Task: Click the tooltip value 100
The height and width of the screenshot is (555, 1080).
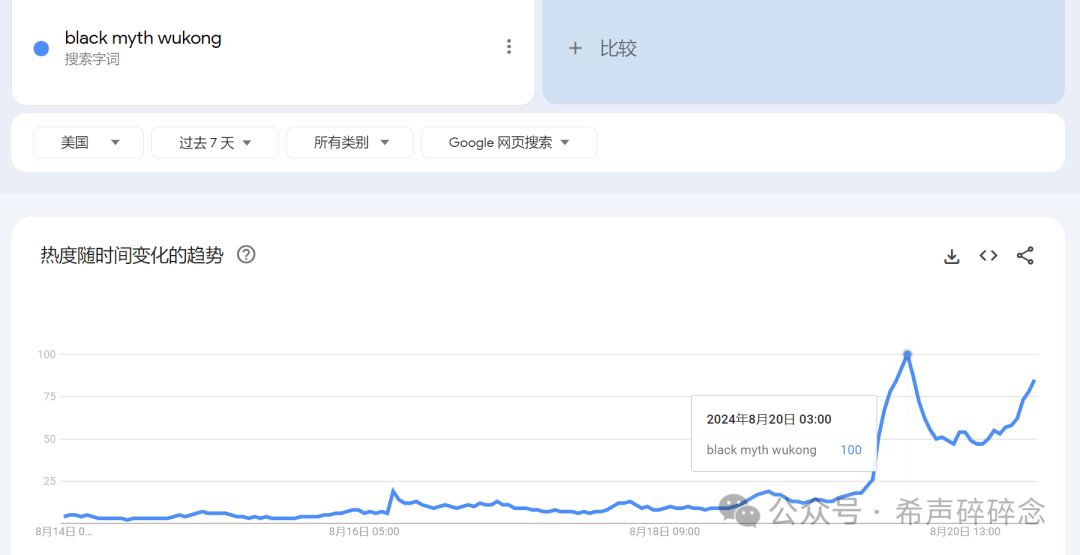Action: (x=851, y=450)
